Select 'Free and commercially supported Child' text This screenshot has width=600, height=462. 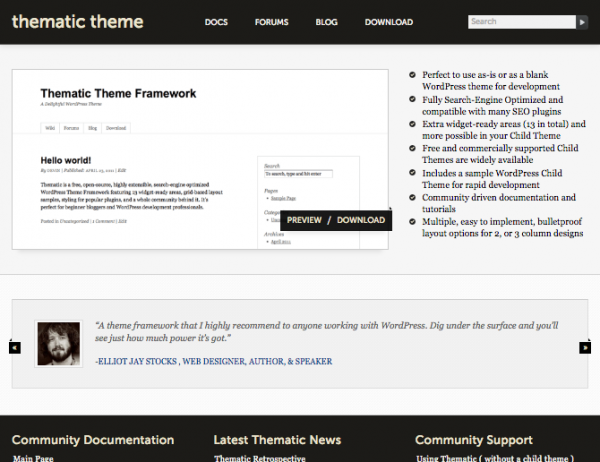(x=500, y=154)
